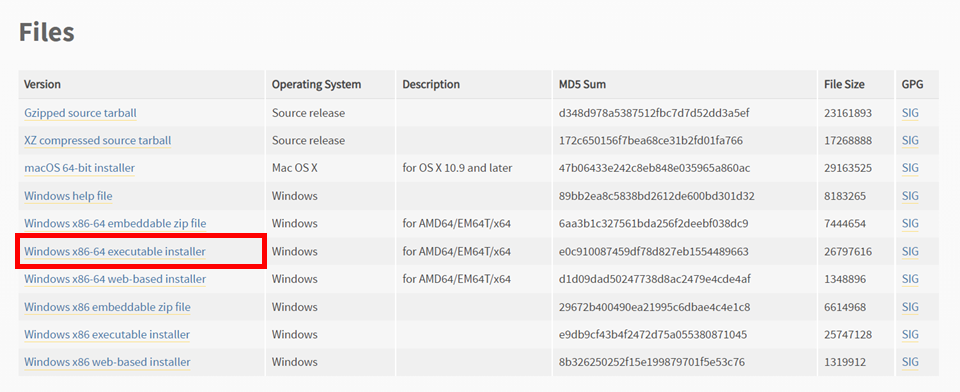This screenshot has height=392, width=960.
Task: Select MD5 sum d348d978a5387512fbc7d7d52dd3a5ef
Action: 654,113
